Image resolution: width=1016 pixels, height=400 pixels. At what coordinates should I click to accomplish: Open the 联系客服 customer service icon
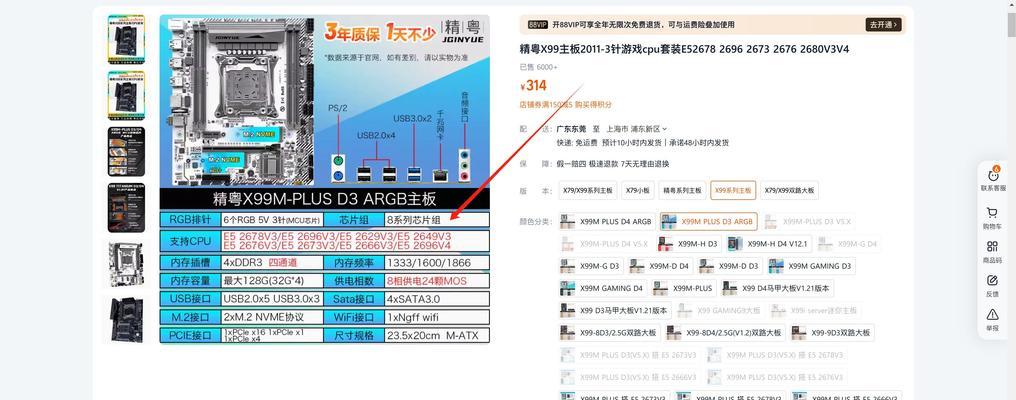[x=993, y=180]
